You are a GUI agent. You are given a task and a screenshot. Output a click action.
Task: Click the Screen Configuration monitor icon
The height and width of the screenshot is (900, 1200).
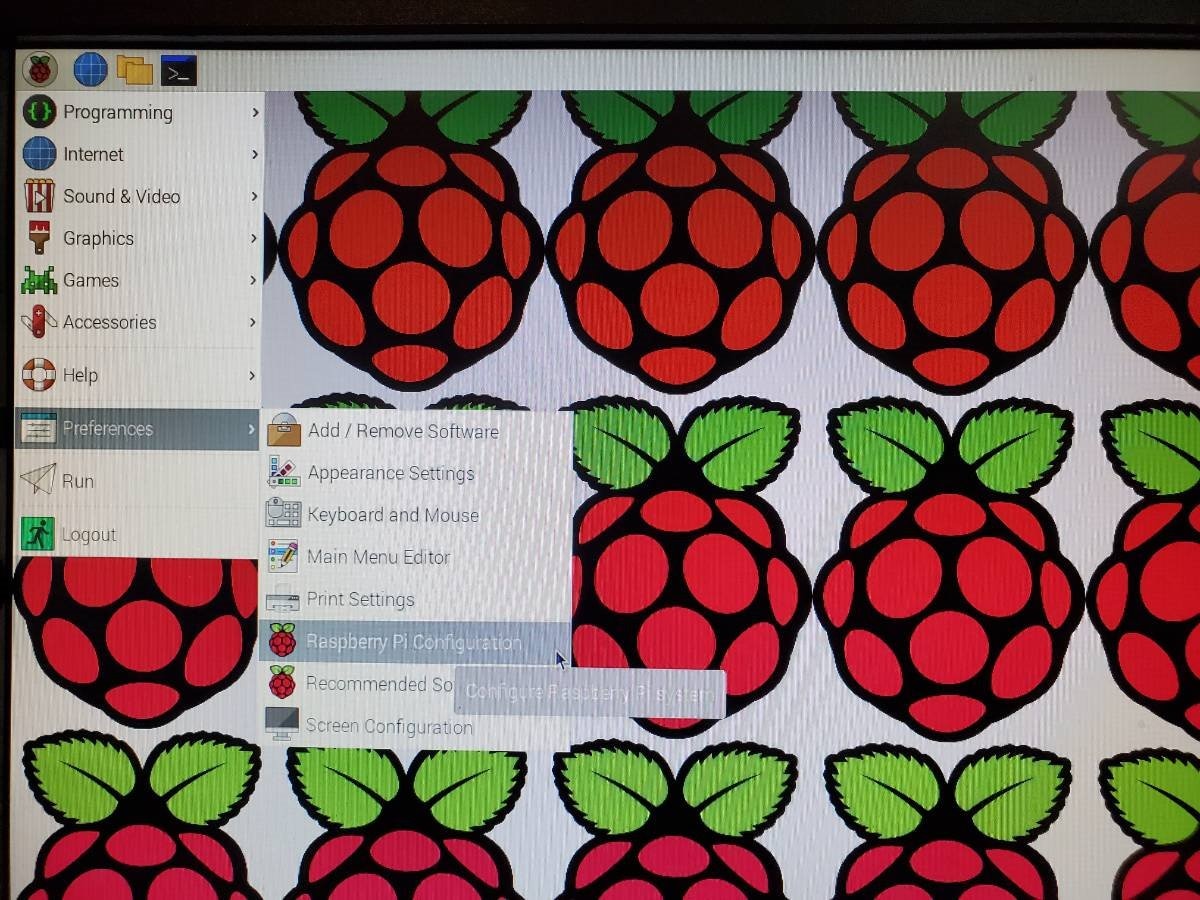(281, 725)
